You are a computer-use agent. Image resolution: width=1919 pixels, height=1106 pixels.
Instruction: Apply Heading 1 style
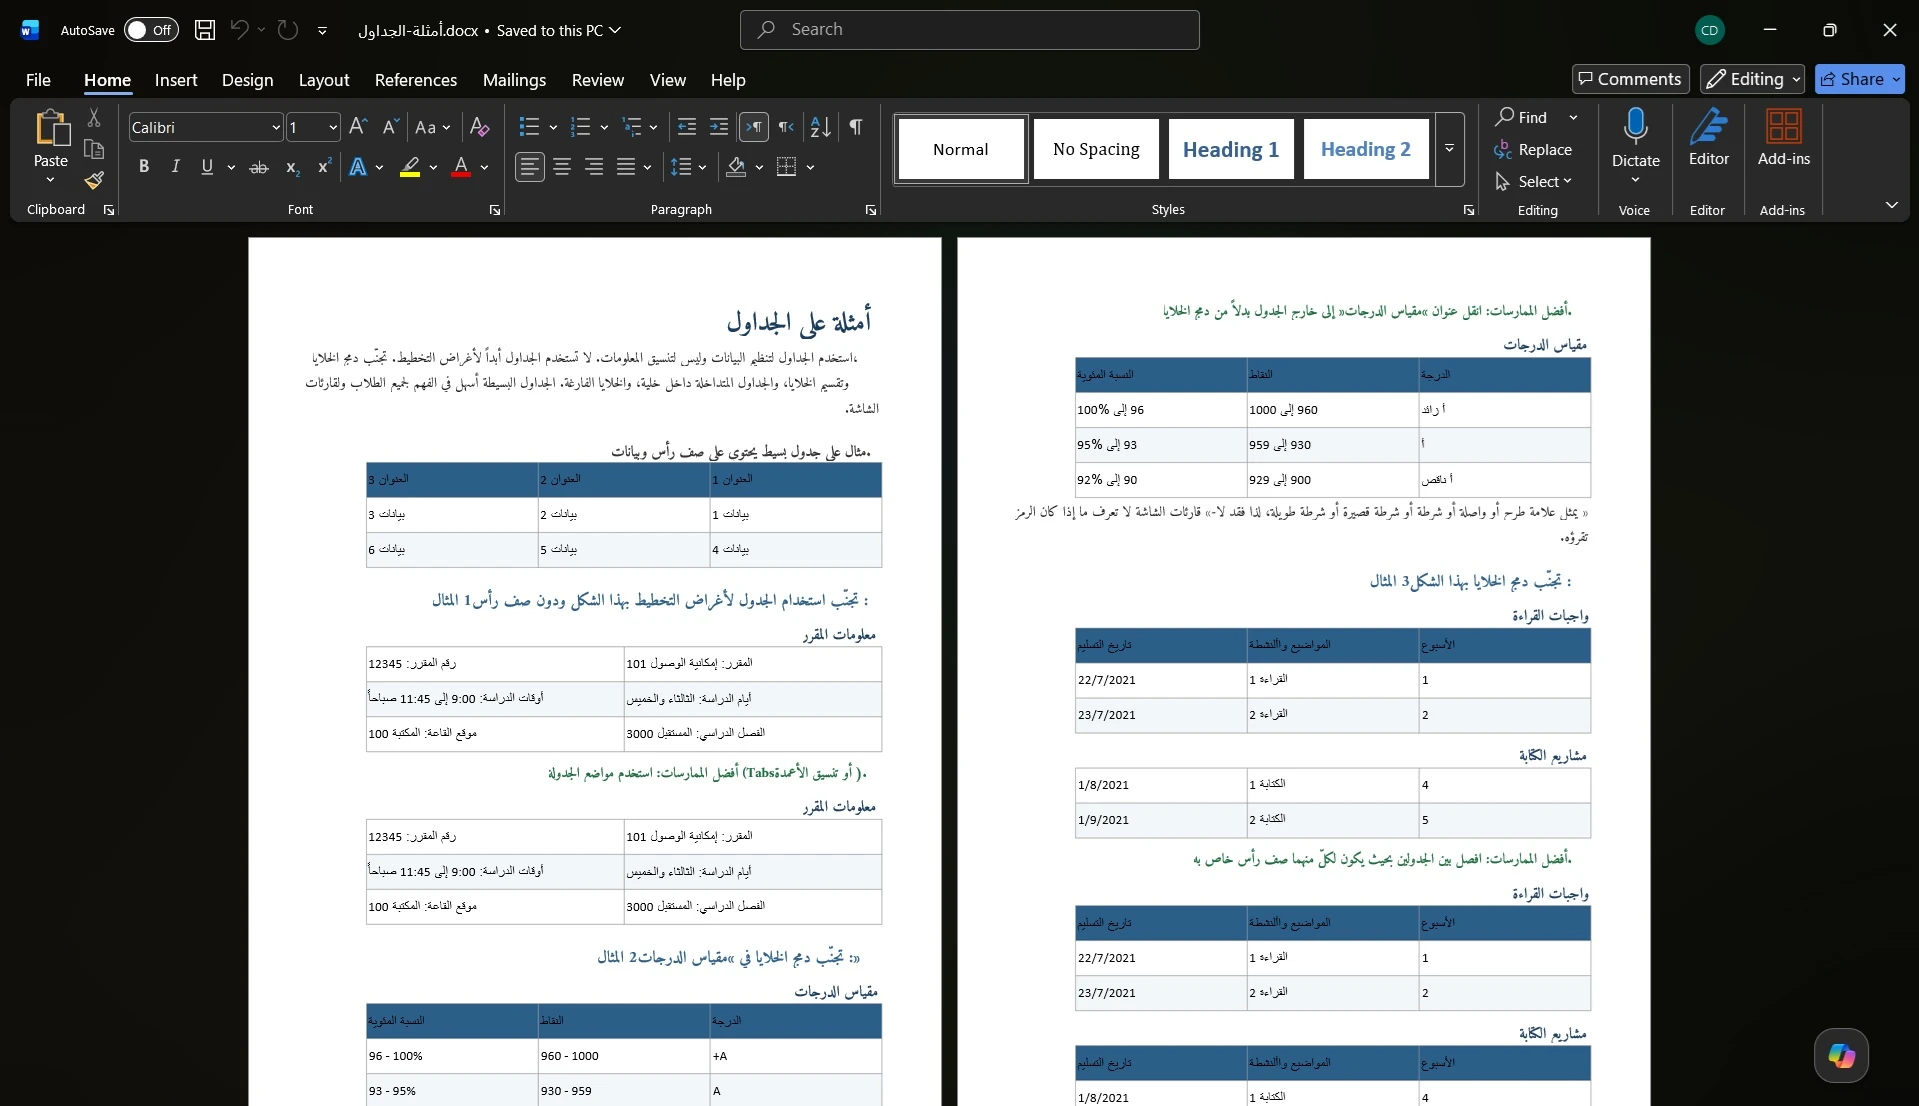(x=1231, y=149)
